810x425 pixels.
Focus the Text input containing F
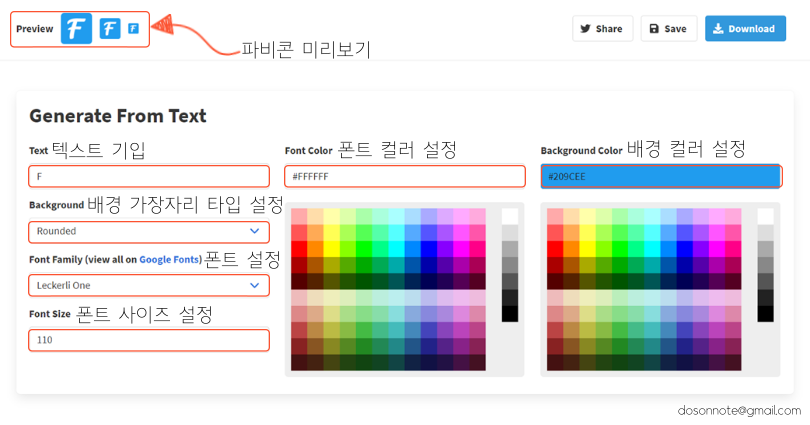coord(149,177)
